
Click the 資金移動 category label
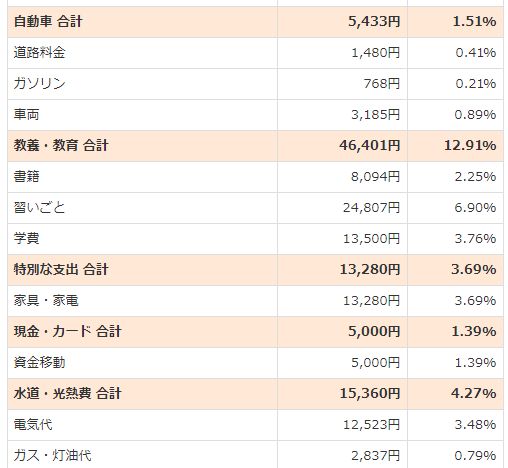(40, 363)
